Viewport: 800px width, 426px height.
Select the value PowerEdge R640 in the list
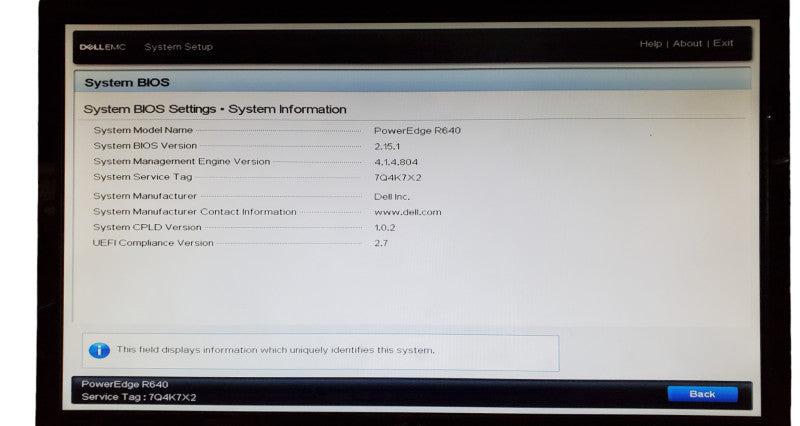coord(417,131)
